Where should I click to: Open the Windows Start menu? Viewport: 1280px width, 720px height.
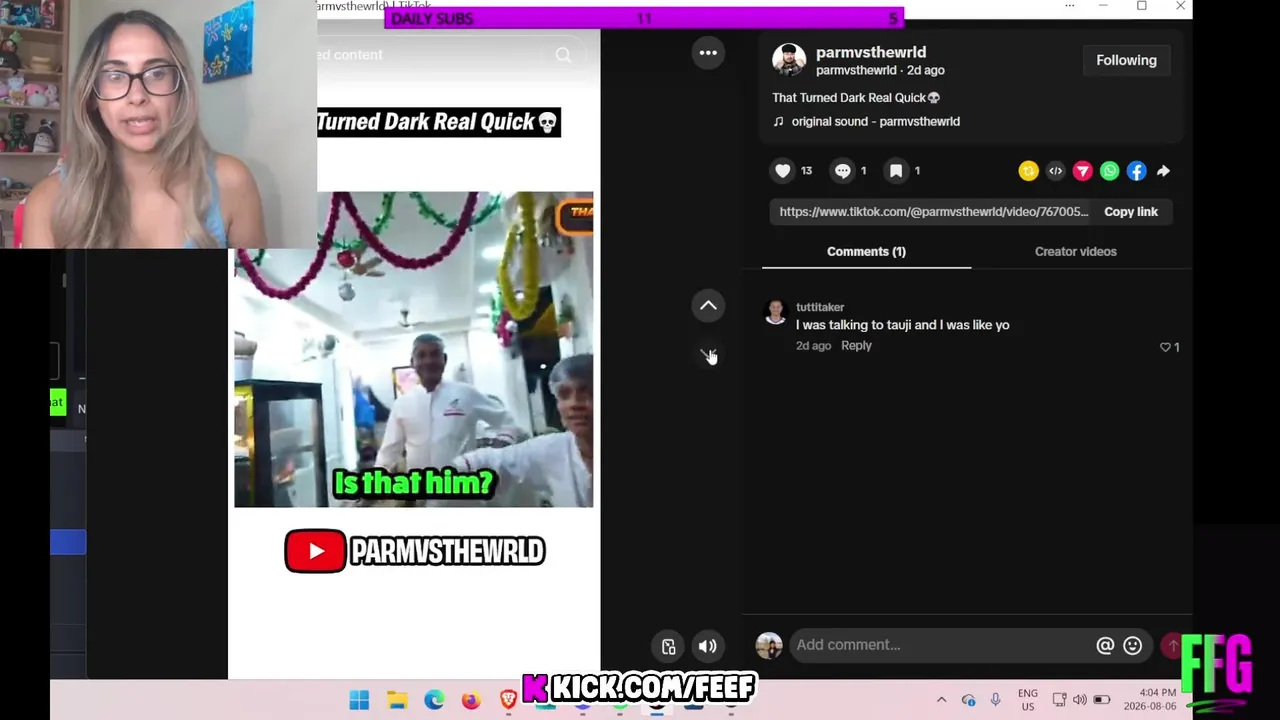[359, 700]
